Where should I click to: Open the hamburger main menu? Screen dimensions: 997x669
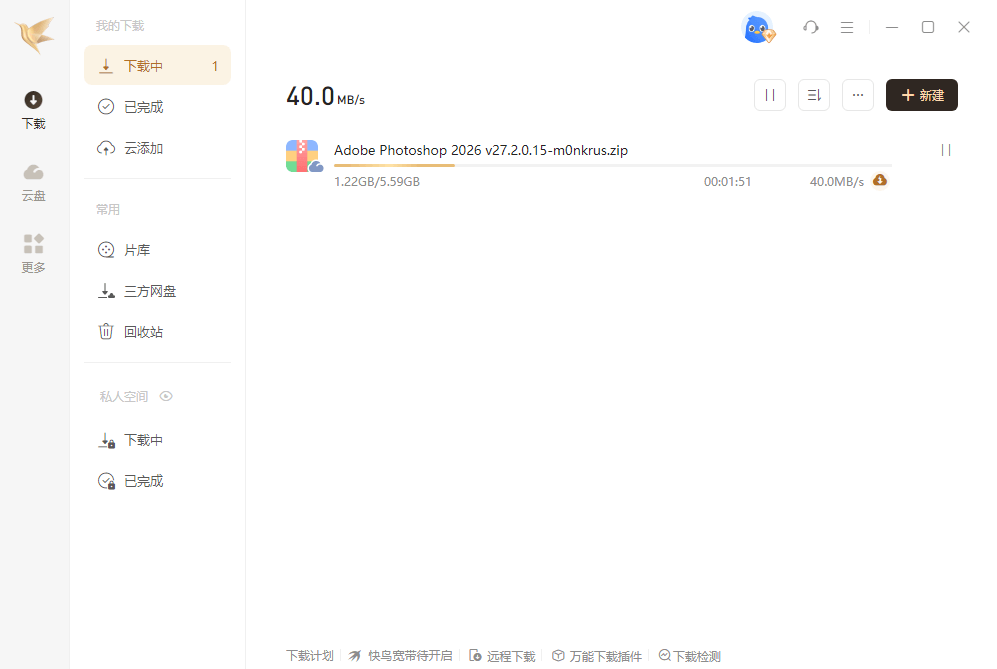click(x=847, y=27)
